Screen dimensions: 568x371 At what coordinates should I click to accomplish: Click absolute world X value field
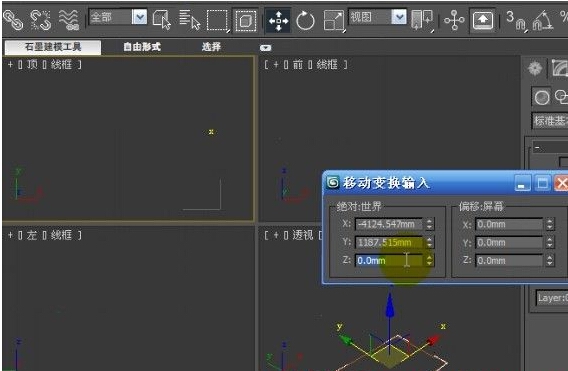(388, 224)
